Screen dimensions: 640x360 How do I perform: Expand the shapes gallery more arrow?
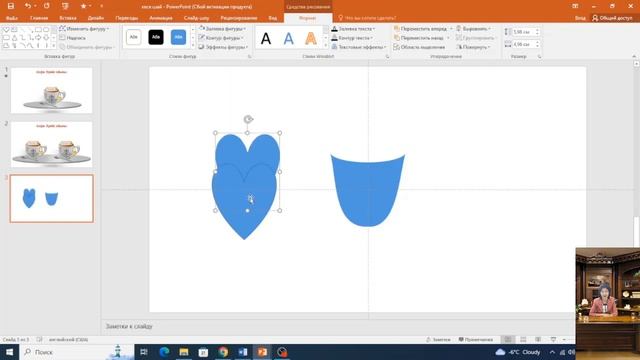point(53,46)
